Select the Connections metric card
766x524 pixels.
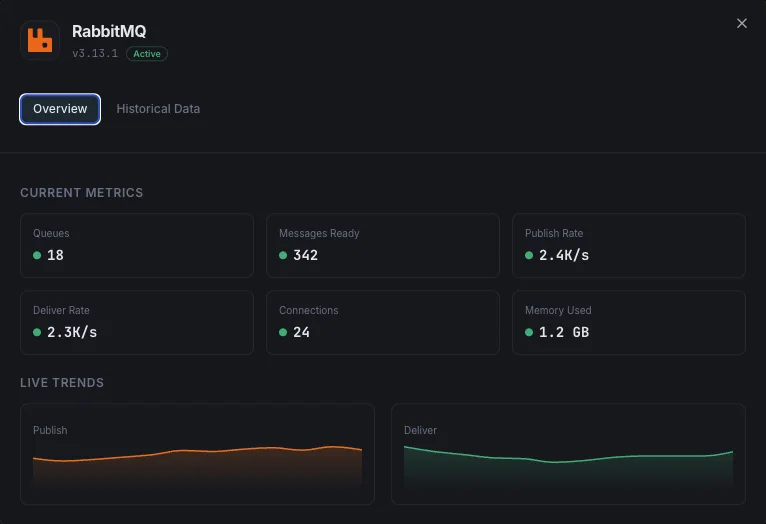[383, 322]
